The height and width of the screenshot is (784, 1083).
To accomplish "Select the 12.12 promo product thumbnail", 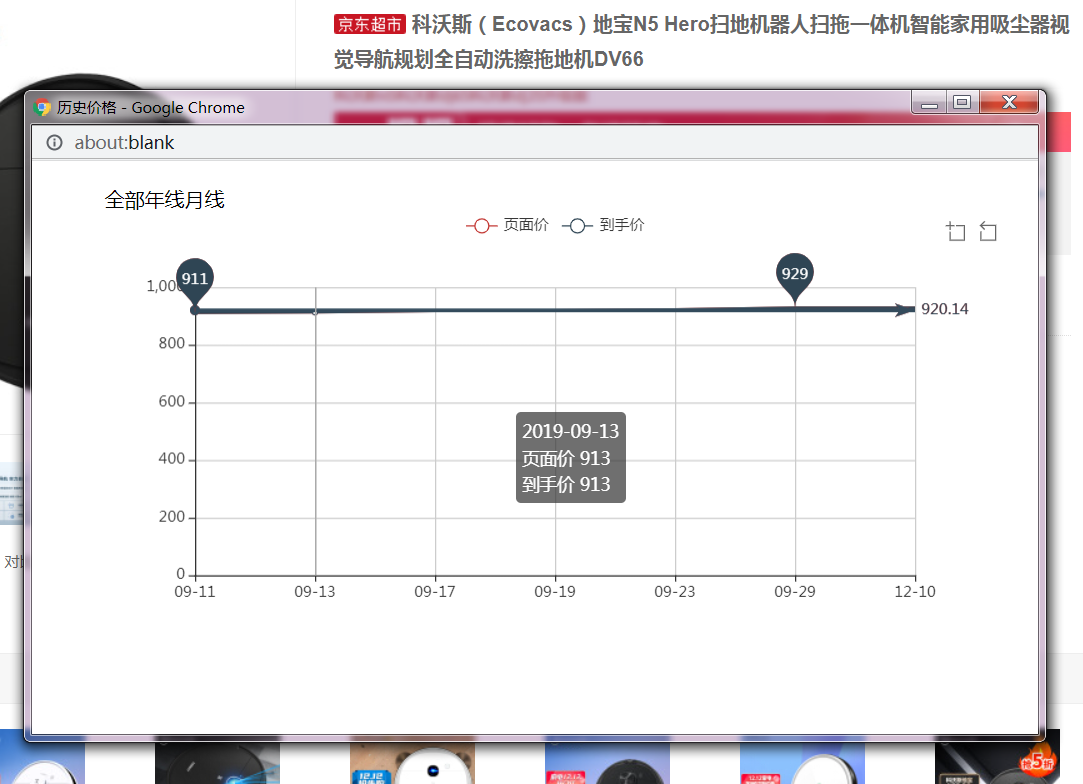I will coord(412,763).
